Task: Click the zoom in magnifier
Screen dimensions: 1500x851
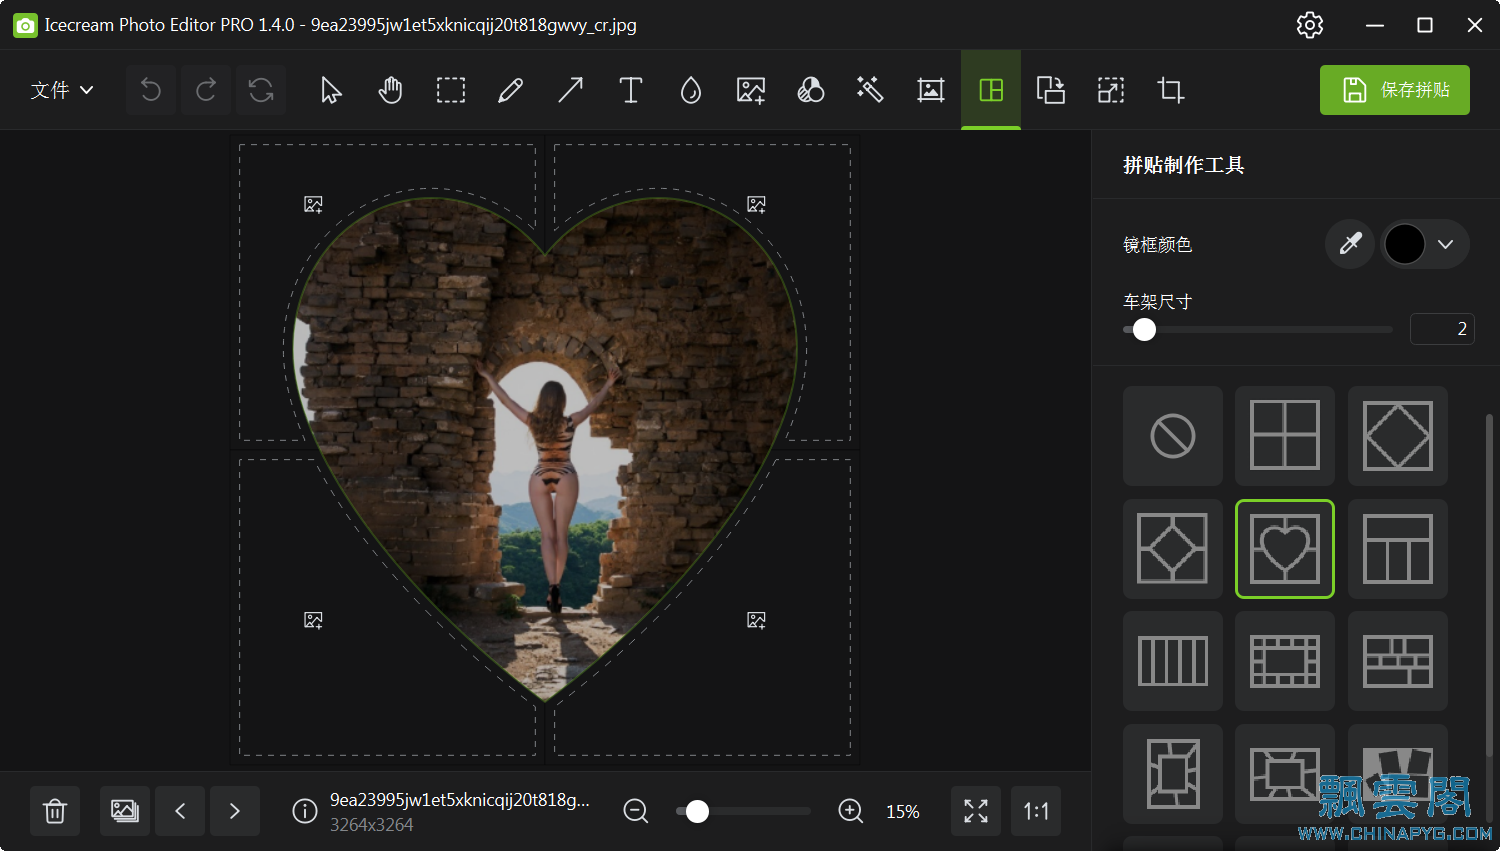Action: (x=851, y=811)
